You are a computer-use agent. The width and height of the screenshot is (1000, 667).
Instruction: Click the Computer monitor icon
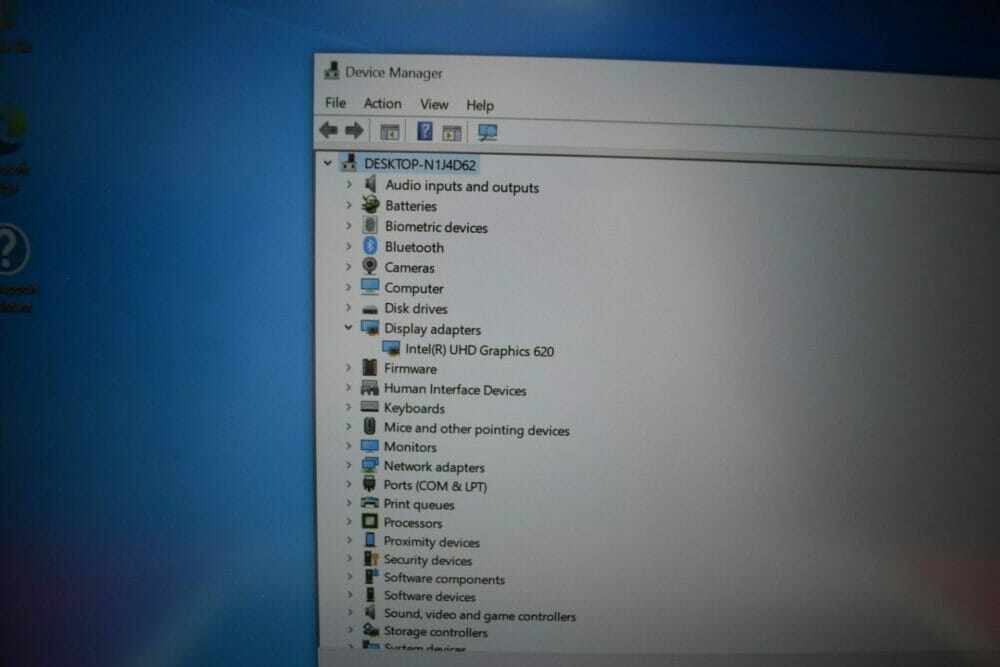pyautogui.click(x=370, y=286)
